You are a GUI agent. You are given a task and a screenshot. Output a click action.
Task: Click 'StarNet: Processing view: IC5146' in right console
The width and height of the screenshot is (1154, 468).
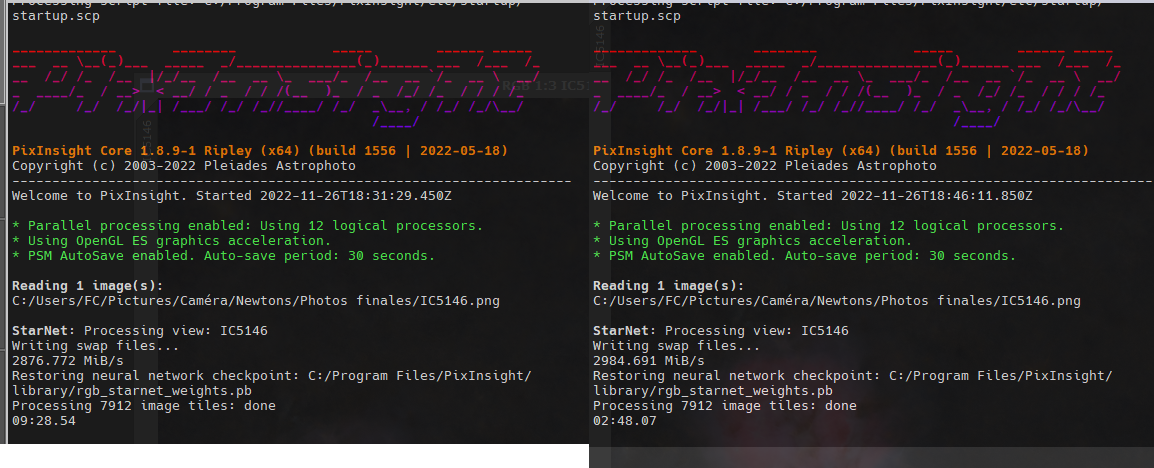tap(721, 330)
